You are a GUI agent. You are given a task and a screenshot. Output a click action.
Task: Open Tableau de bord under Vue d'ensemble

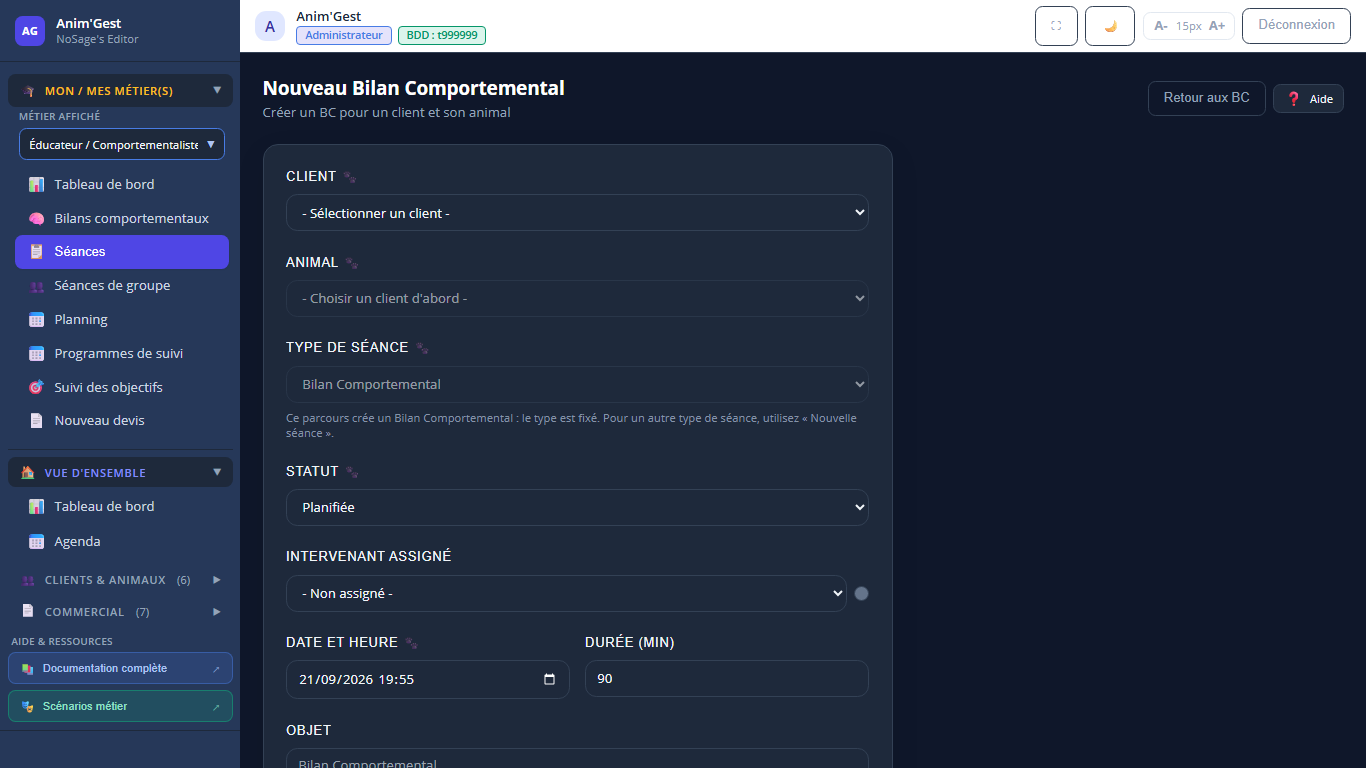(122, 507)
